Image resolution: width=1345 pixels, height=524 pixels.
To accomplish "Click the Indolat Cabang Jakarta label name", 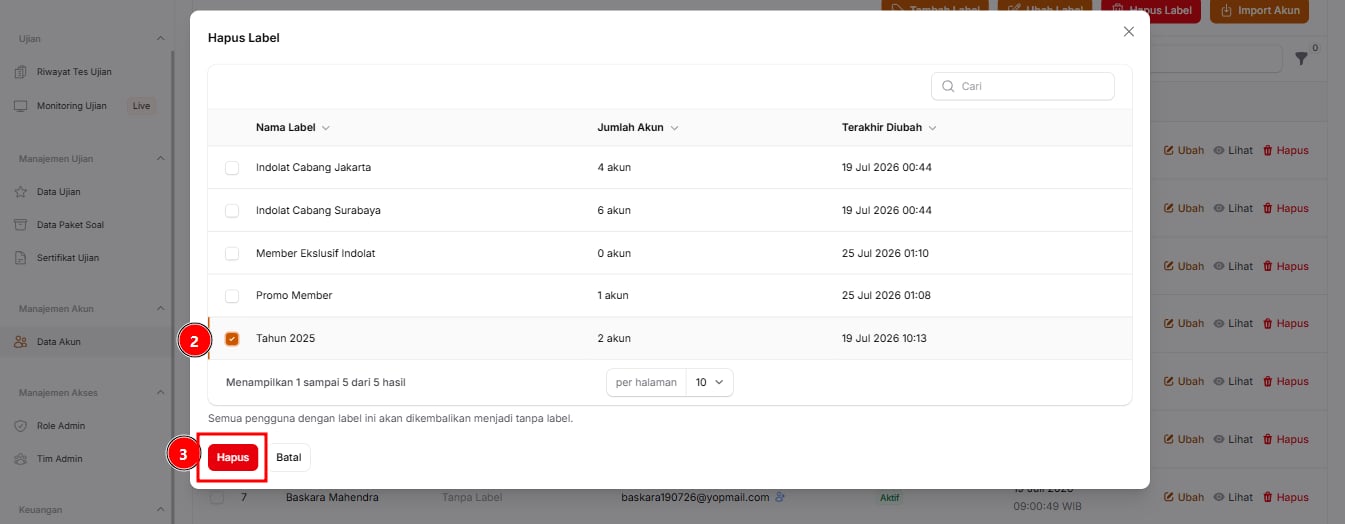I will 313,168.
